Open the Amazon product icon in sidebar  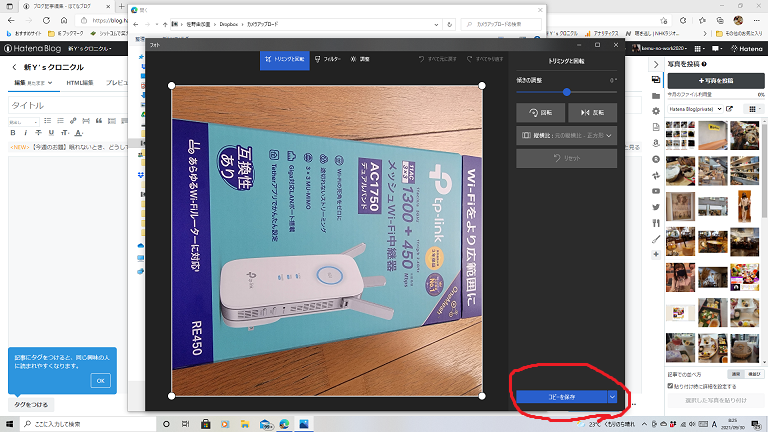656,143
